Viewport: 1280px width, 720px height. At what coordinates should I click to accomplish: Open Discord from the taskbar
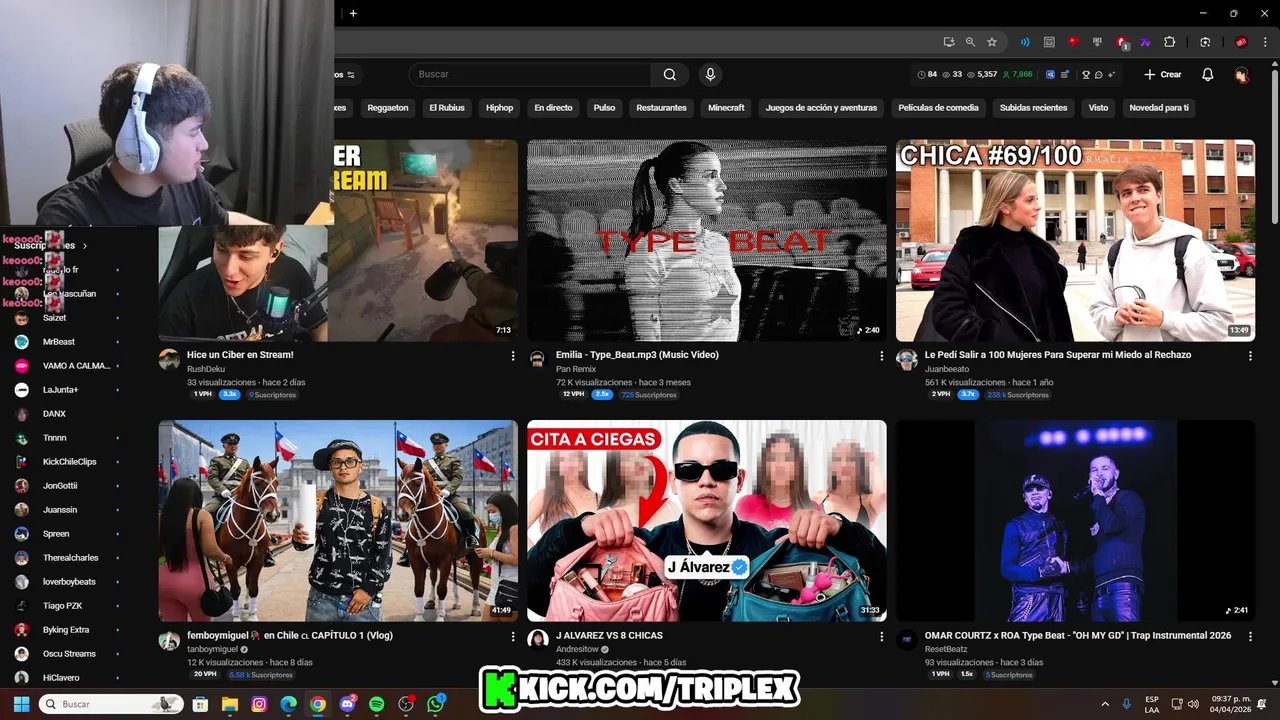[347, 704]
